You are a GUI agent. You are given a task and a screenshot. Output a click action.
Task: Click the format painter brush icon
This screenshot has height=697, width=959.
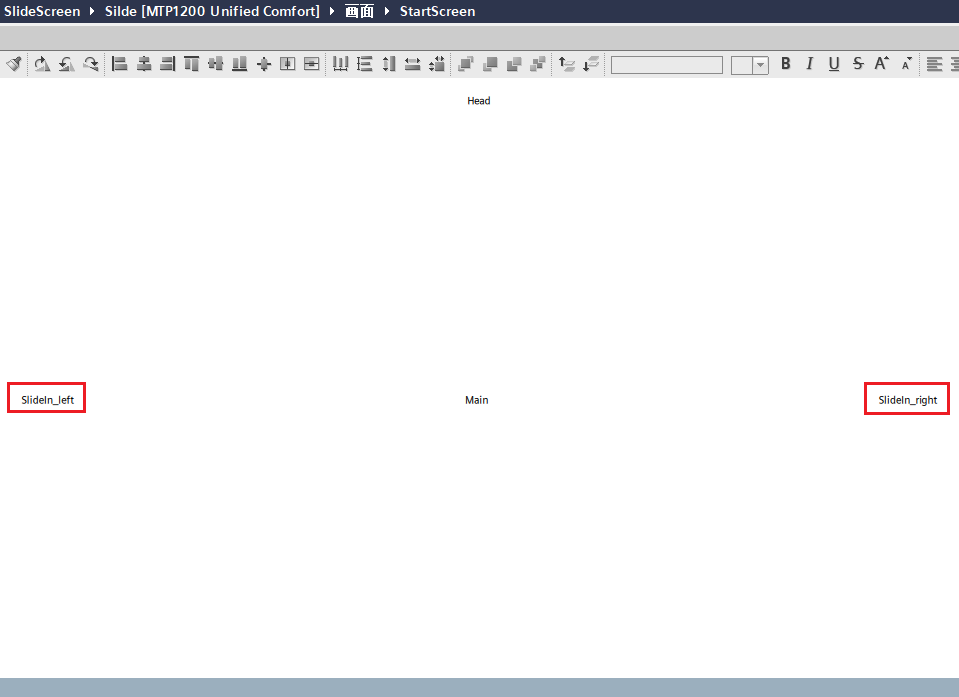(x=13, y=64)
